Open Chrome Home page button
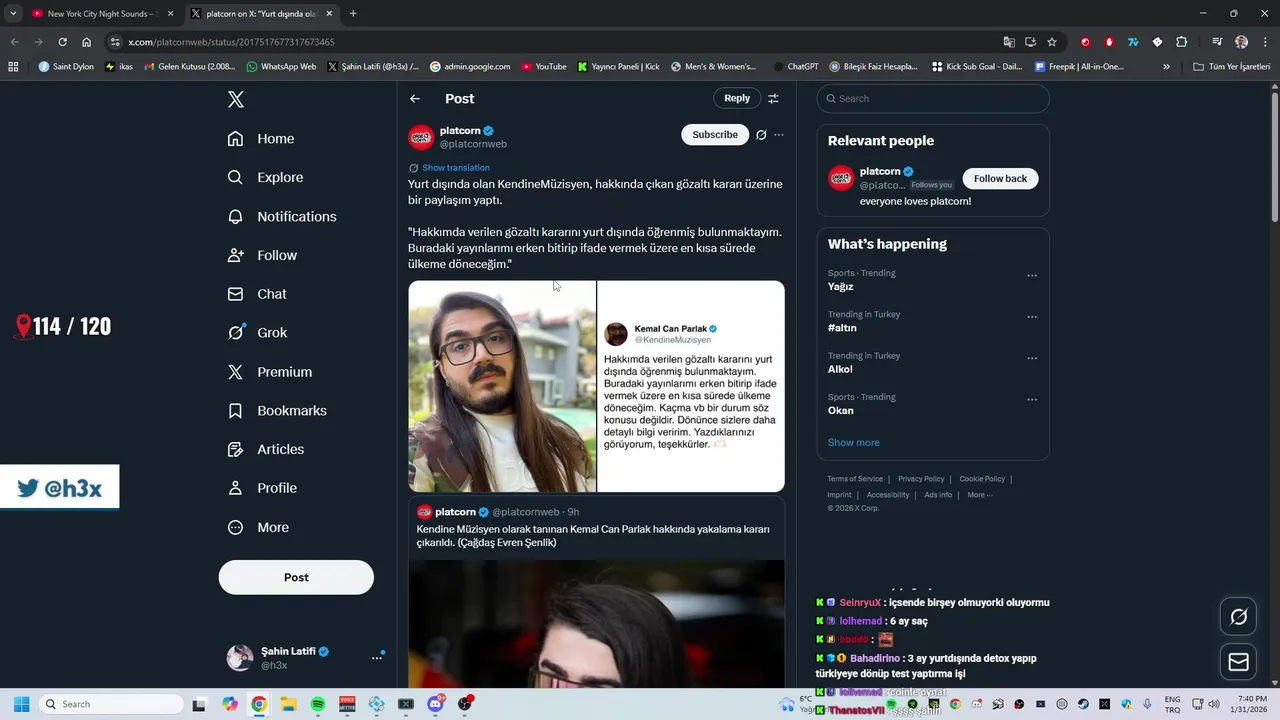1280x720 pixels. 87,42
